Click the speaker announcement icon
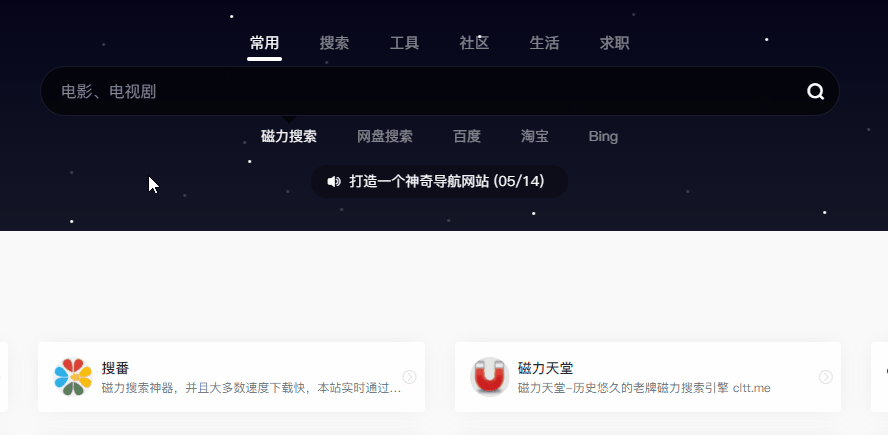Image resolution: width=888 pixels, height=435 pixels. pos(334,181)
